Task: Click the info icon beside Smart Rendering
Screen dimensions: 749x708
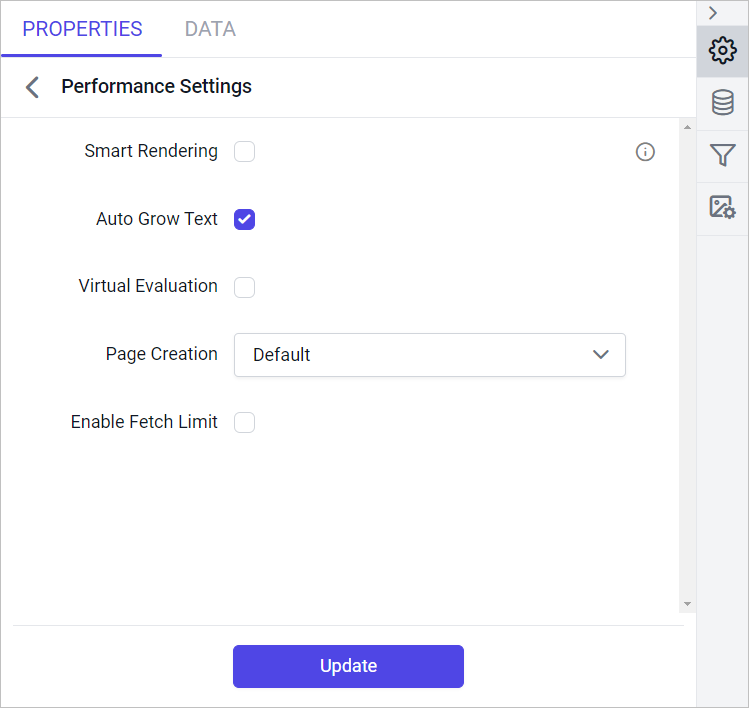Action: (x=645, y=152)
